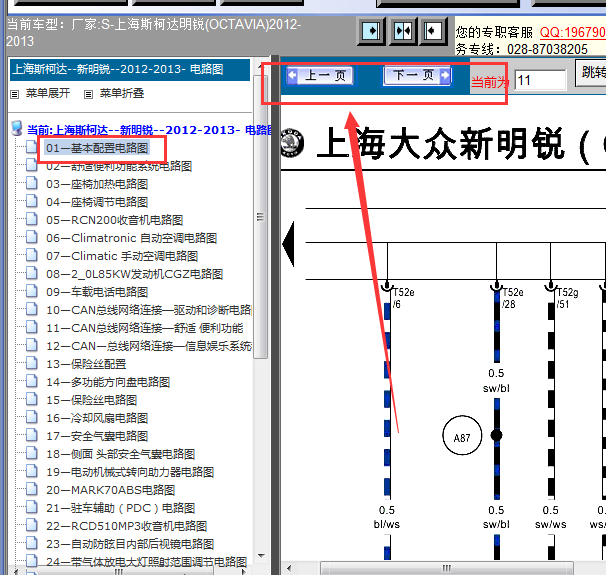Click diagram horizontal scrollbar thumb
Viewport: 606px width, 575px height.
[447, 568]
